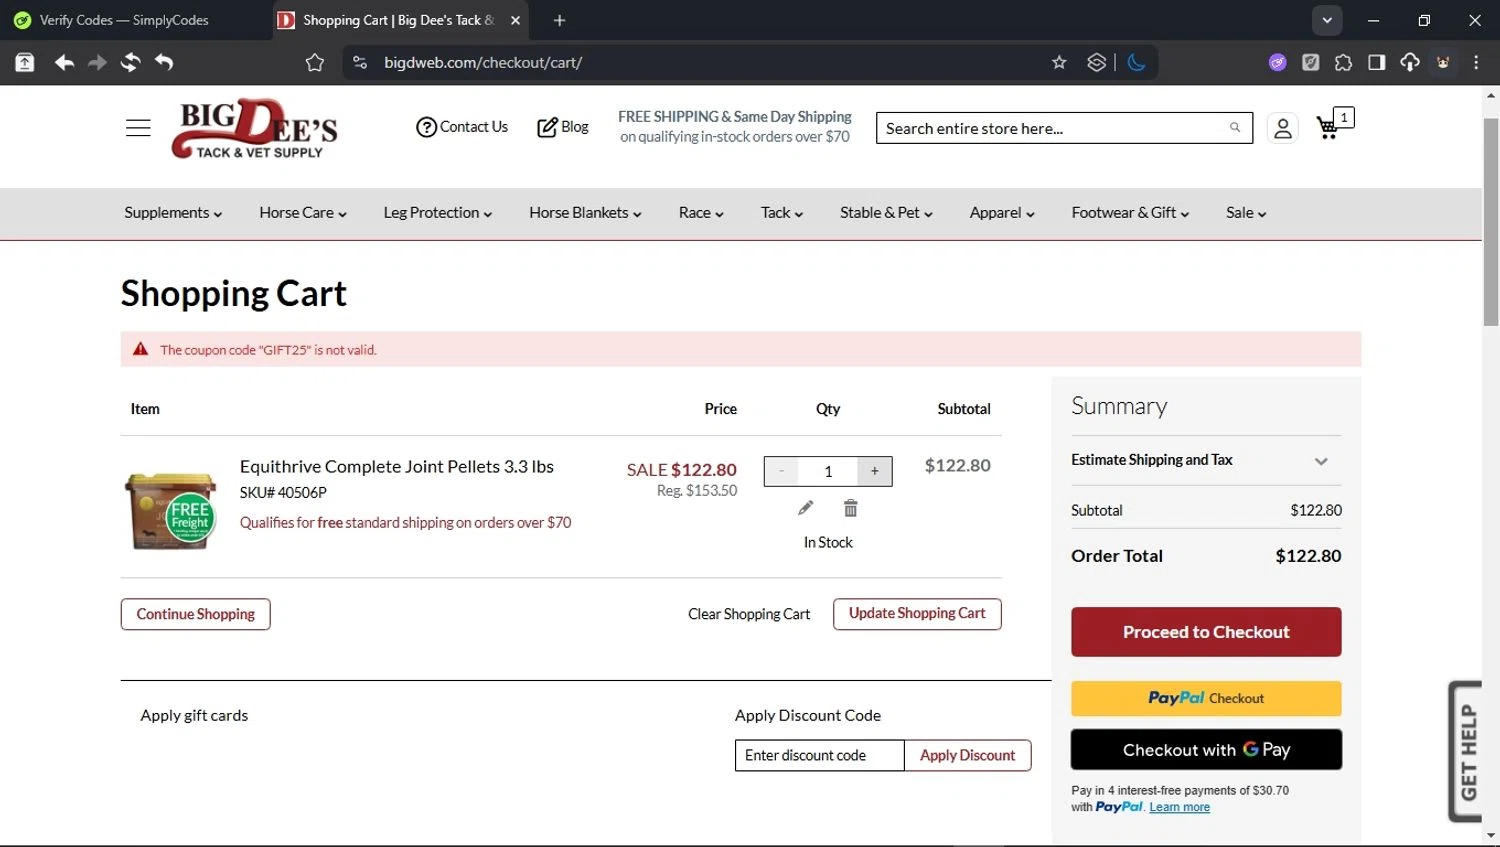Reload the page with refresh icon
This screenshot has width=1500, height=847.
coord(130,62)
